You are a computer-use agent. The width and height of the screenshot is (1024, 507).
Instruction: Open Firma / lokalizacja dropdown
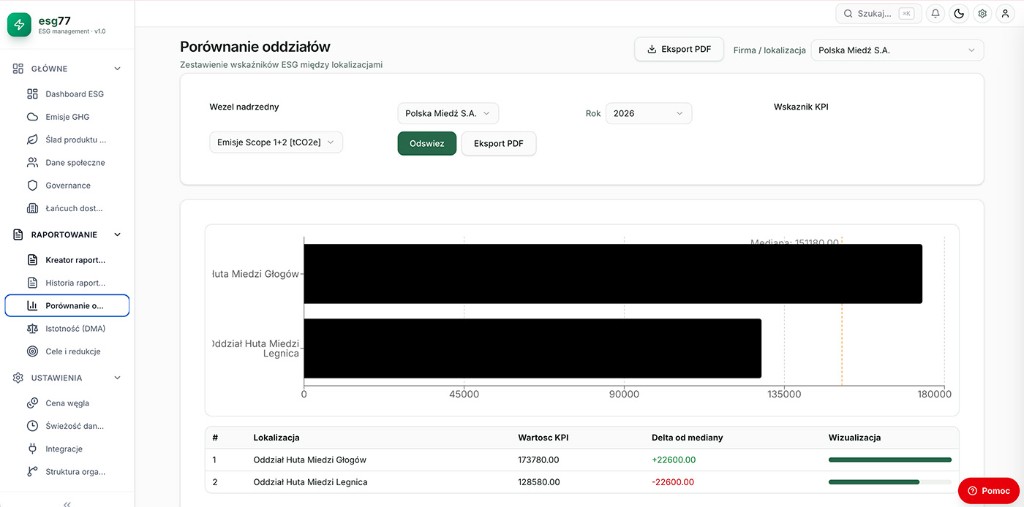click(x=897, y=50)
